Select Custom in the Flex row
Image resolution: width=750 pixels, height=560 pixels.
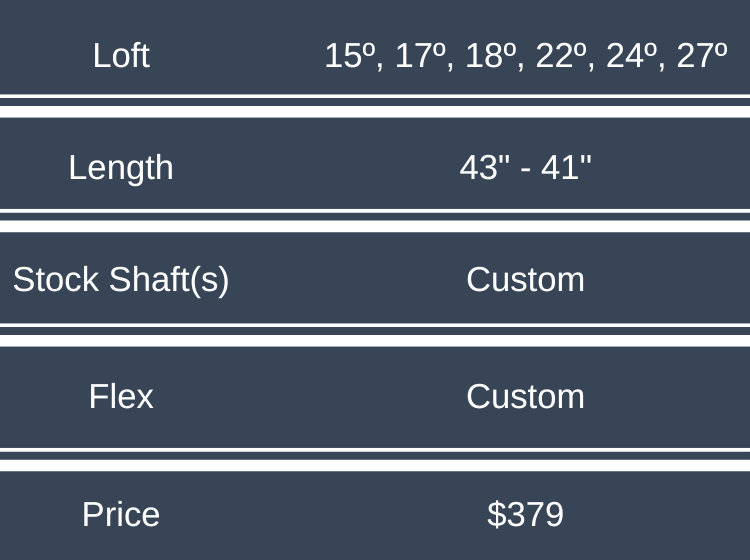coord(525,396)
